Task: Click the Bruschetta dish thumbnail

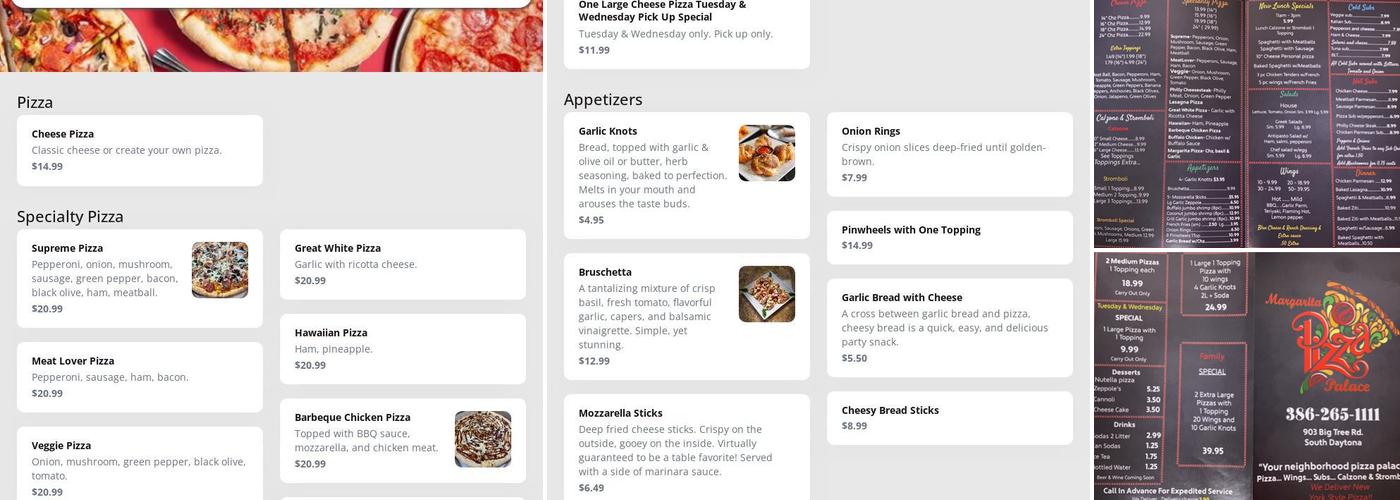Action: (767, 294)
